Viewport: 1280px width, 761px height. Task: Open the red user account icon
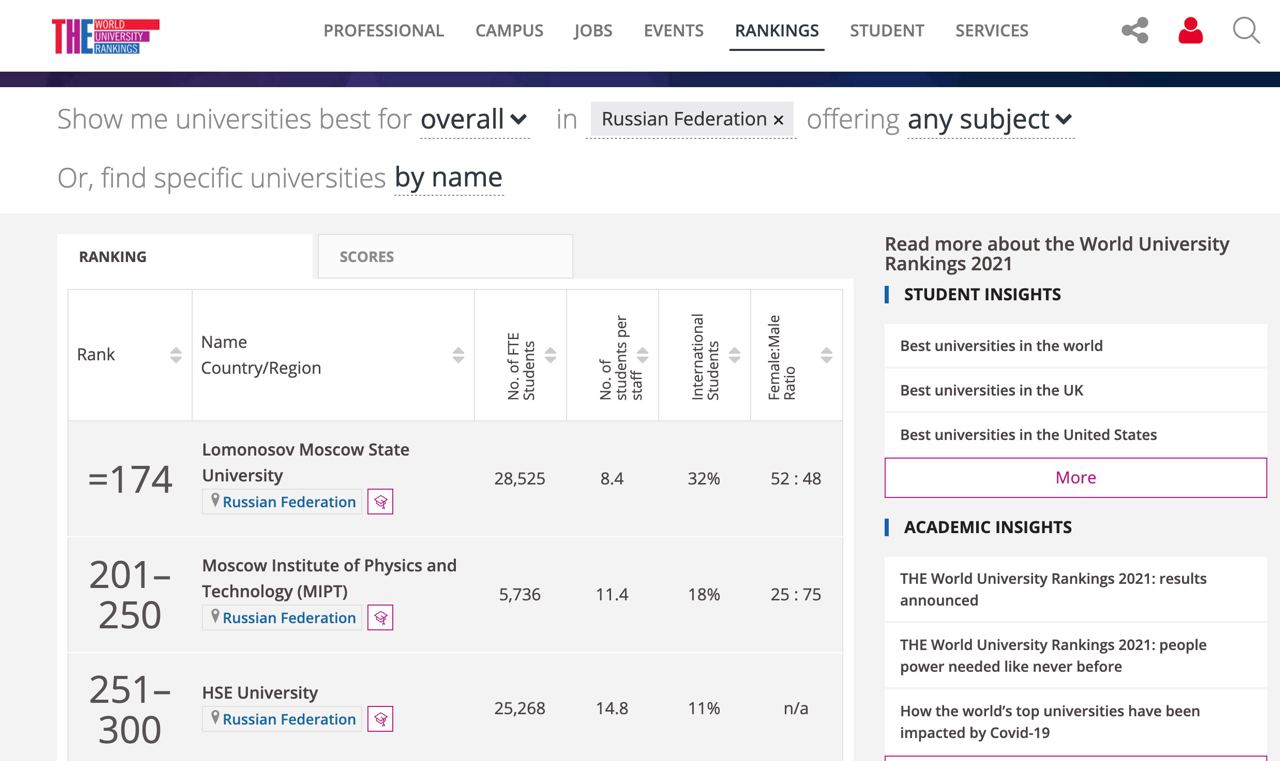click(x=1190, y=31)
